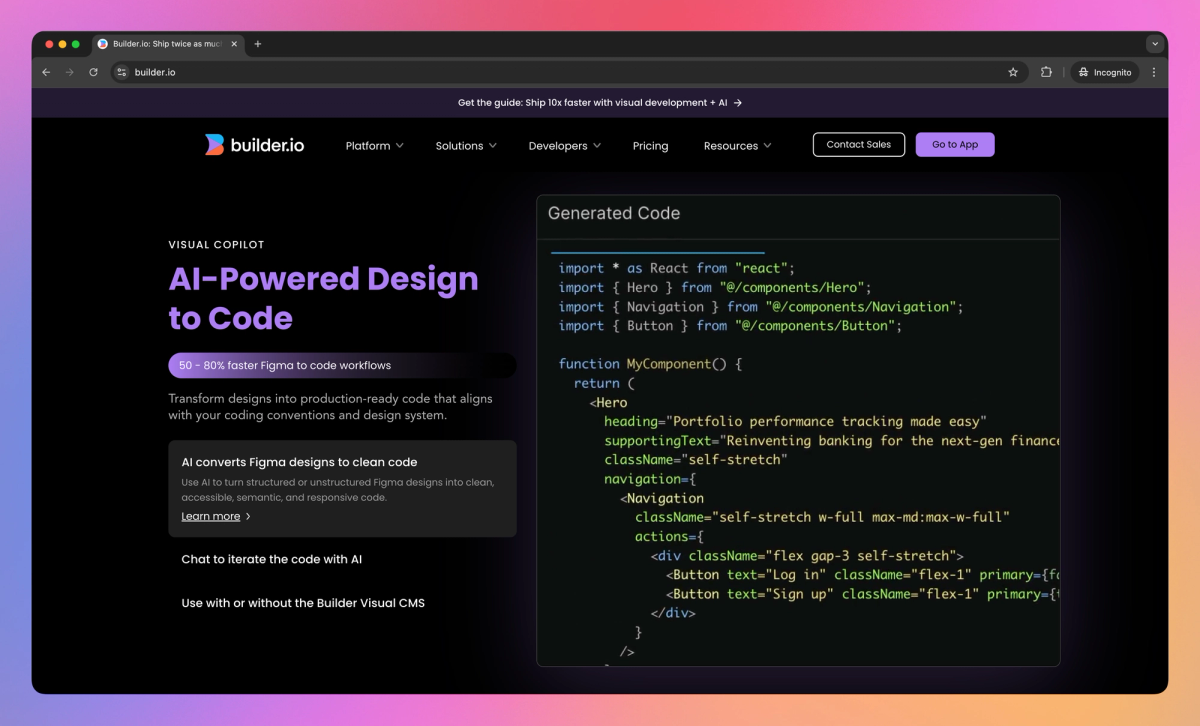Open the Extensions puzzle icon
This screenshot has height=726, width=1200.
tap(1046, 72)
